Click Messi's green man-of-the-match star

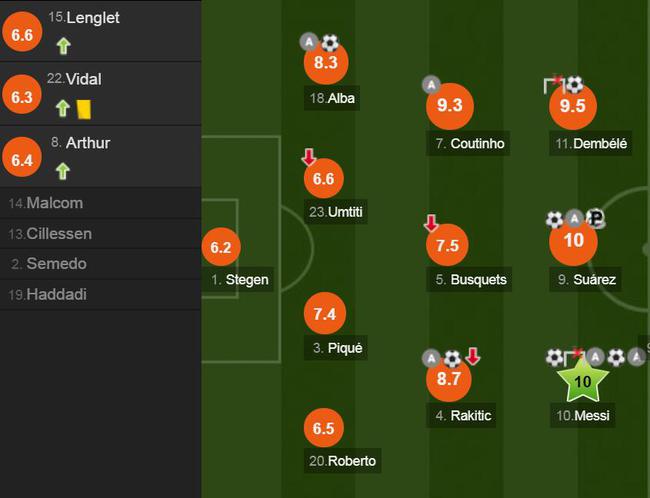582,379
